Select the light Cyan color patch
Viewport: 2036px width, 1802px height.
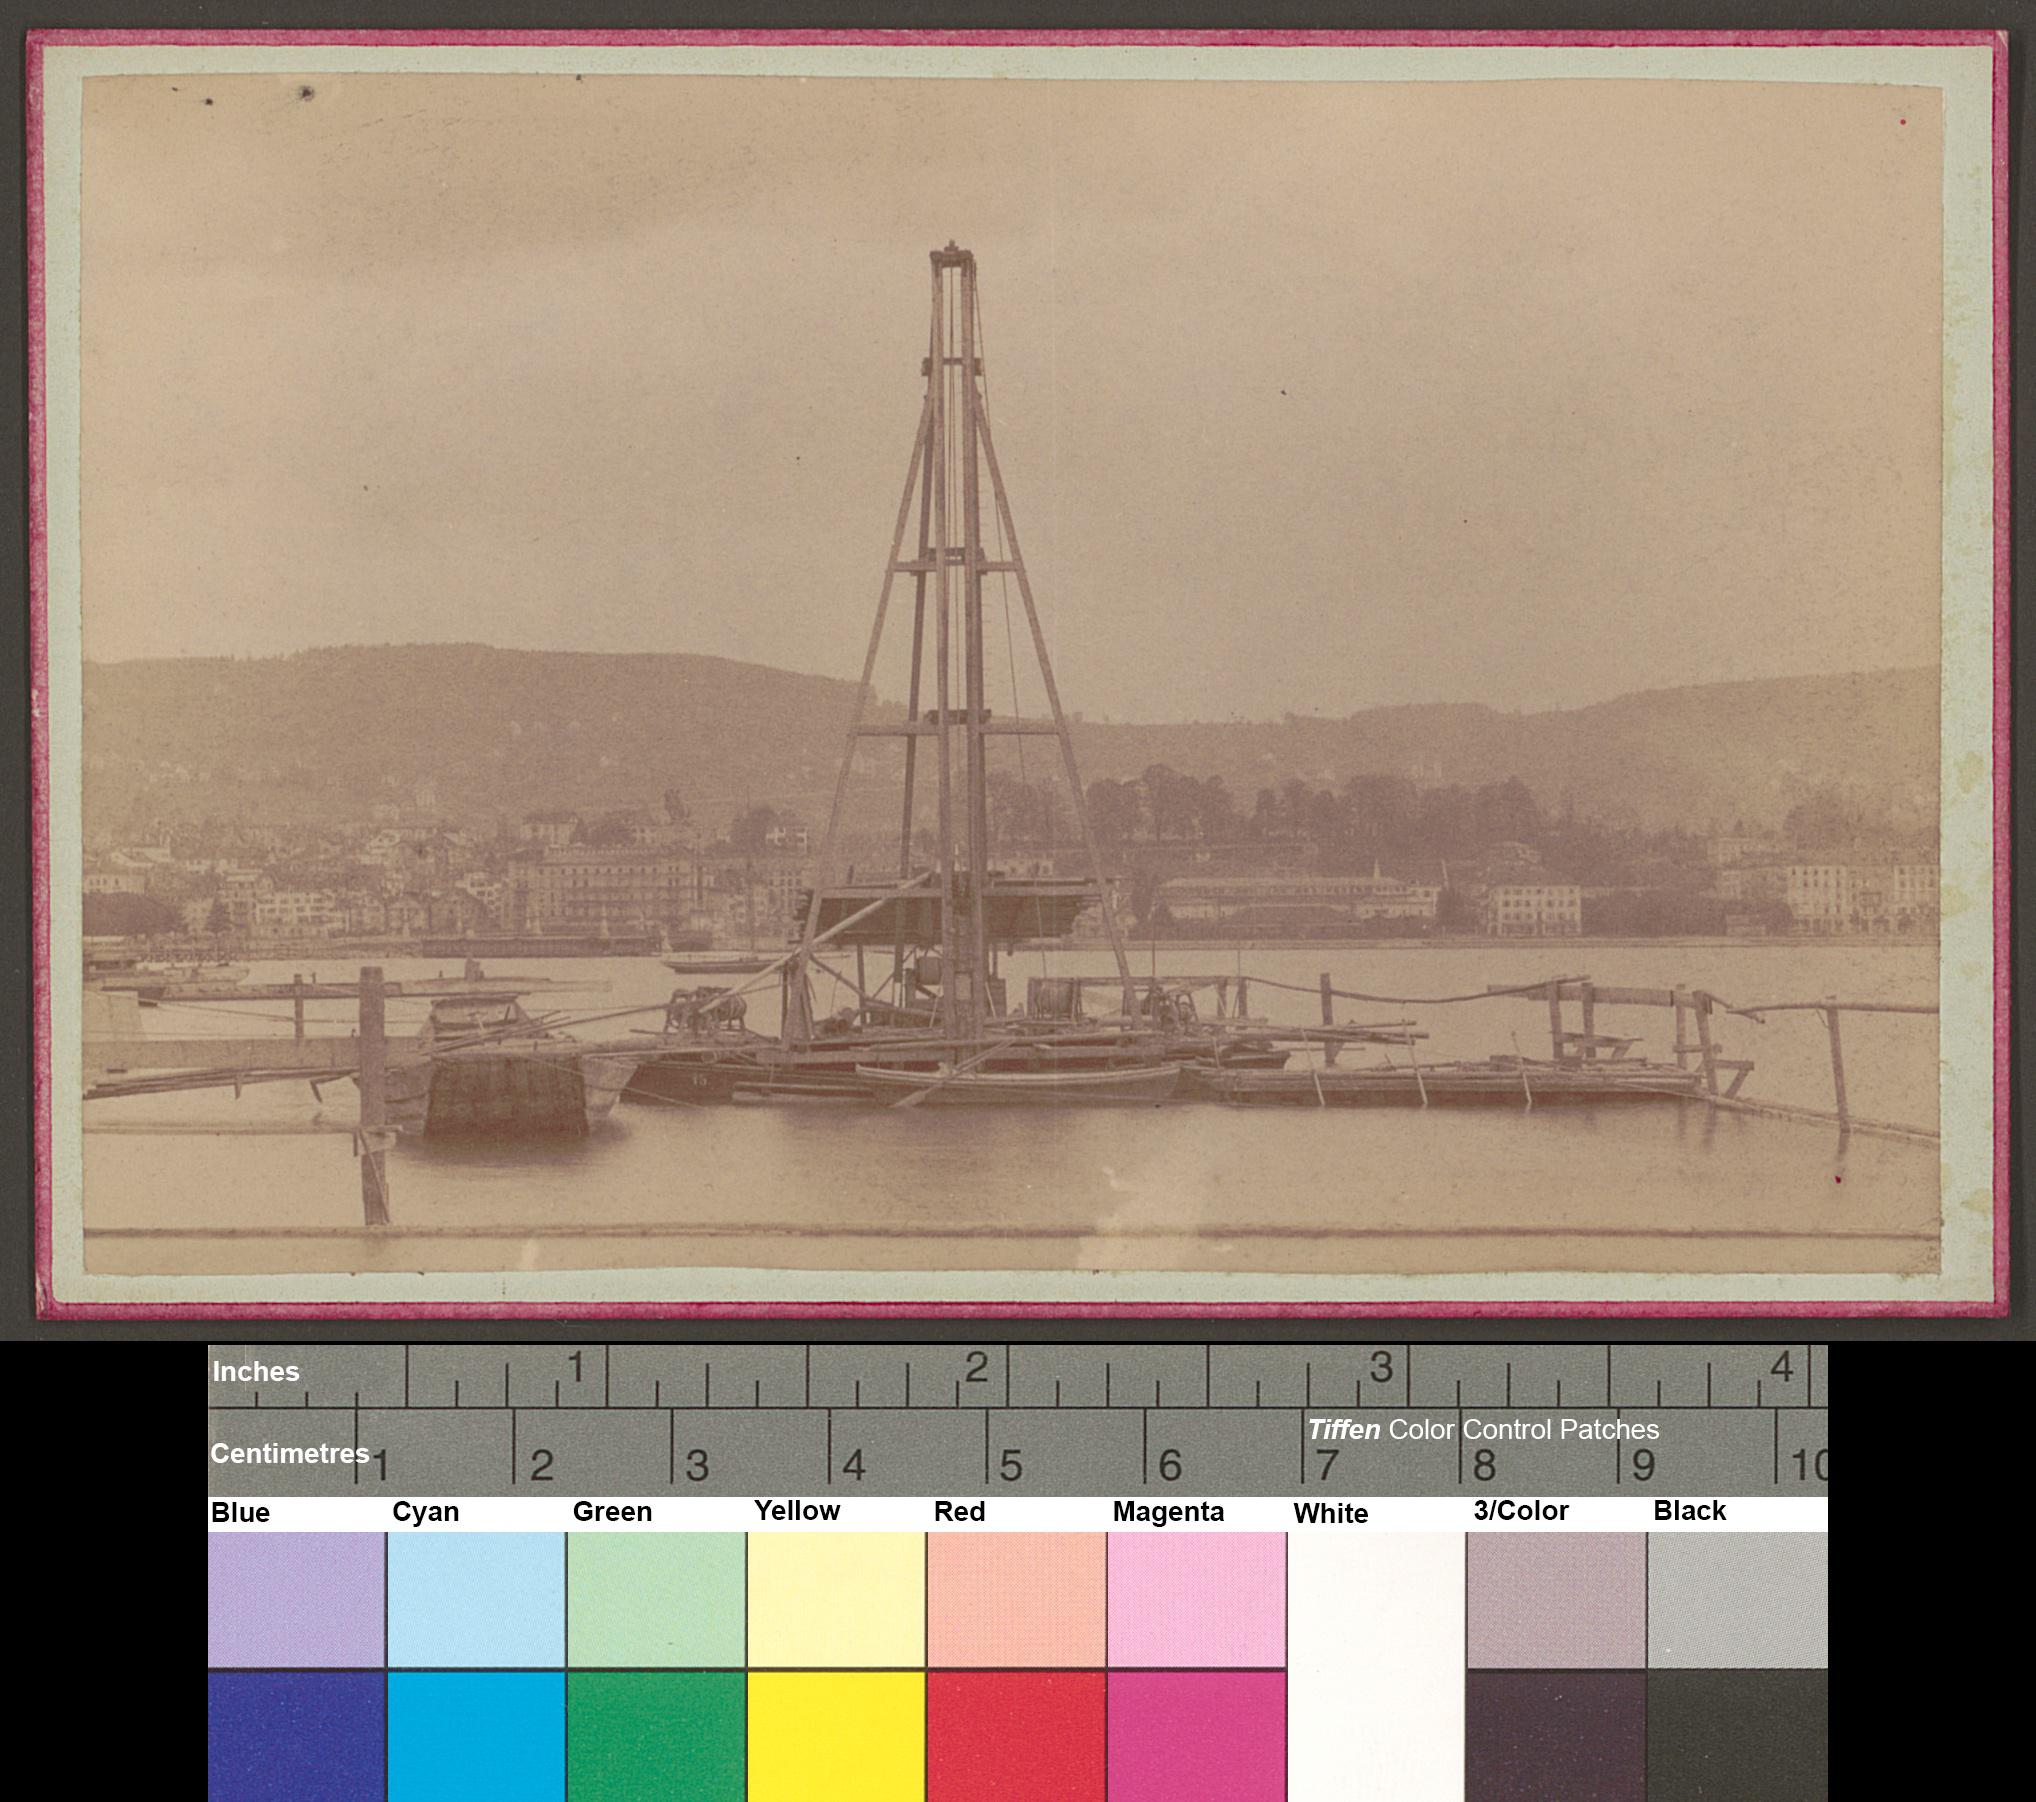(476, 1599)
